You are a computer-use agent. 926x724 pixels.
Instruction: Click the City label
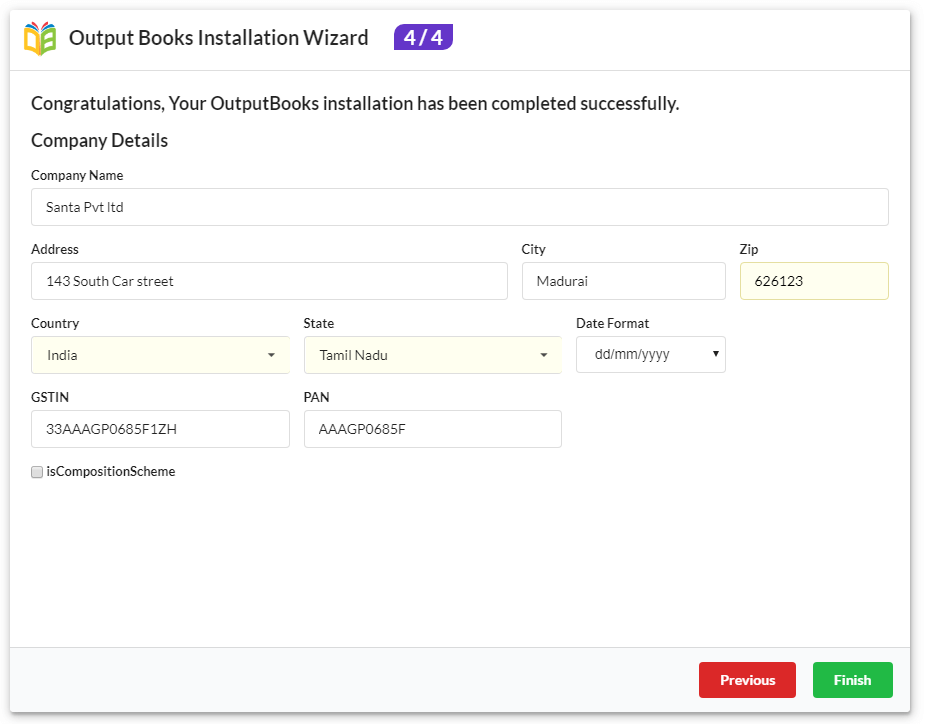click(x=533, y=249)
